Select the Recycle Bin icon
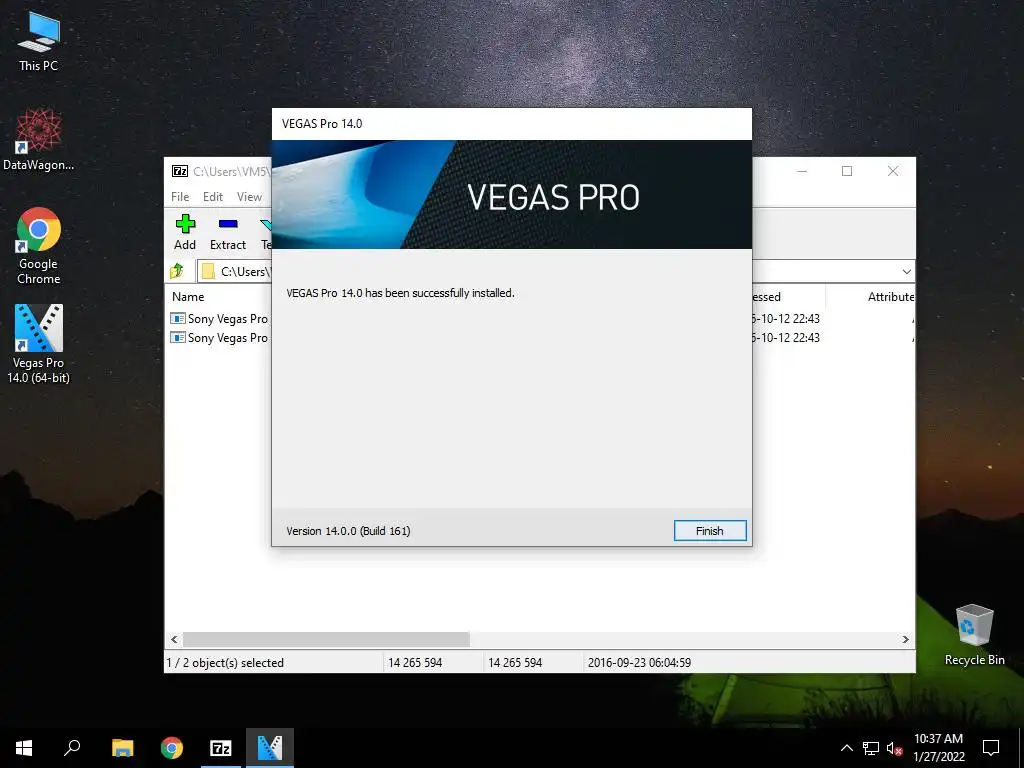The image size is (1024, 768). (974, 635)
